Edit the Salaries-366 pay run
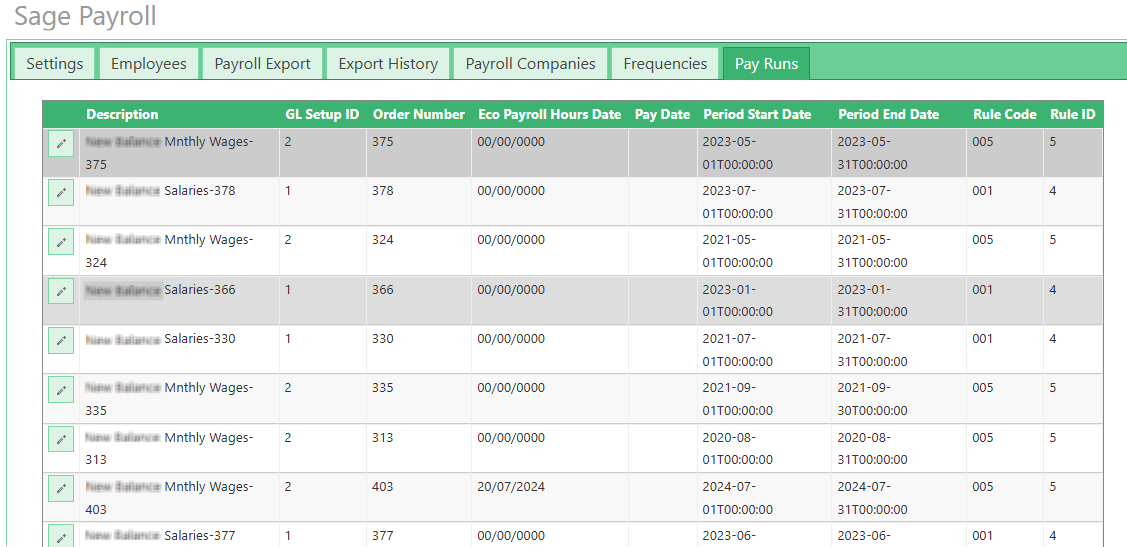Image resolution: width=1127 pixels, height=547 pixels. (x=61, y=291)
